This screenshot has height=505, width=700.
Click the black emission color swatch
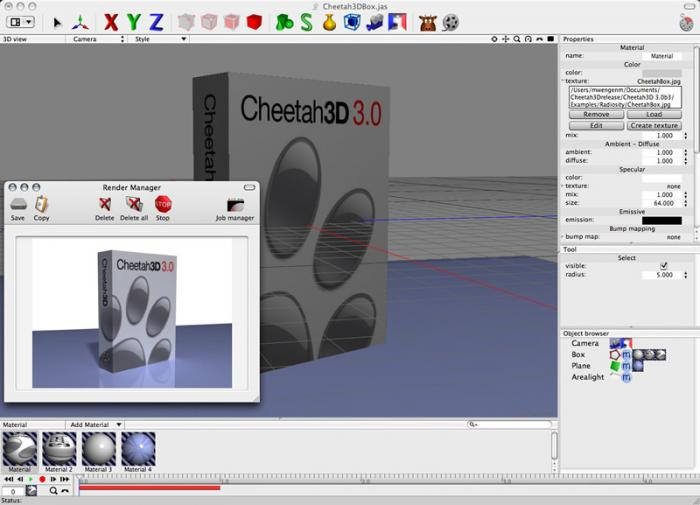[x=662, y=220]
